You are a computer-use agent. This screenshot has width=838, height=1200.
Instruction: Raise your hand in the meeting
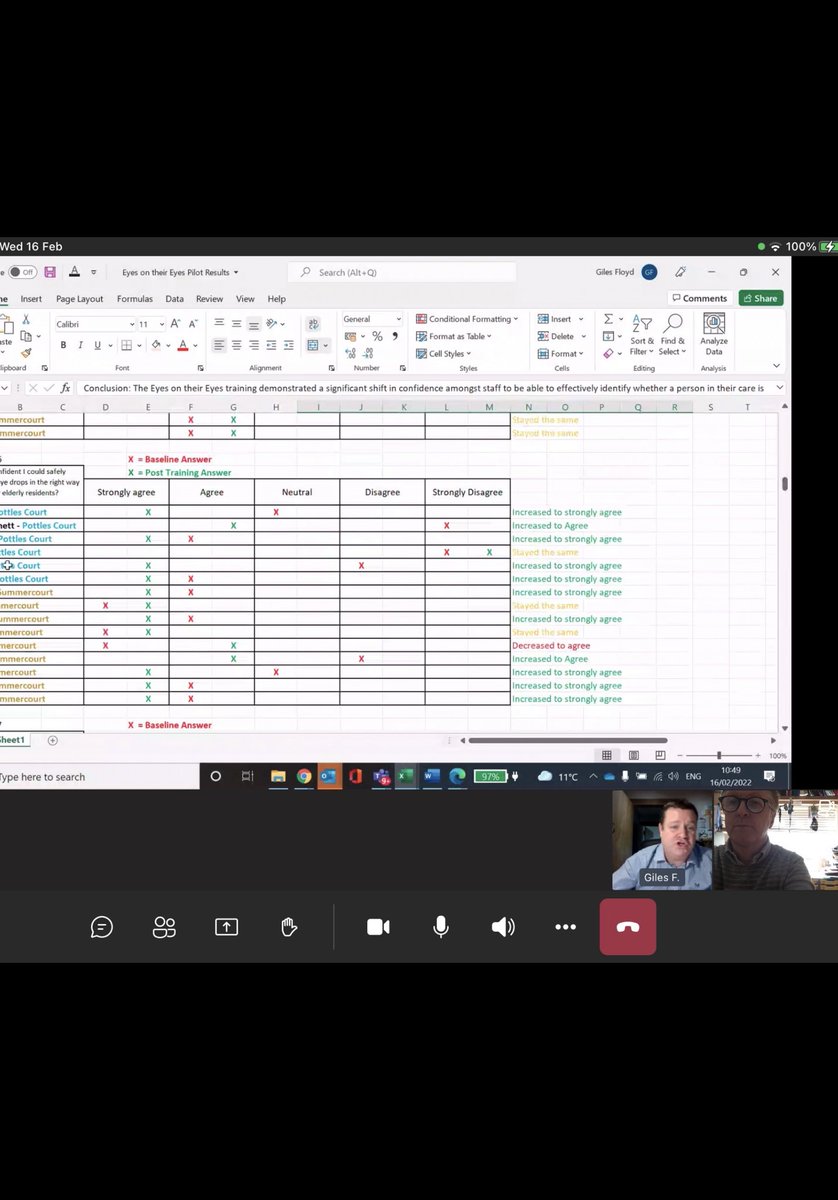[x=289, y=927]
